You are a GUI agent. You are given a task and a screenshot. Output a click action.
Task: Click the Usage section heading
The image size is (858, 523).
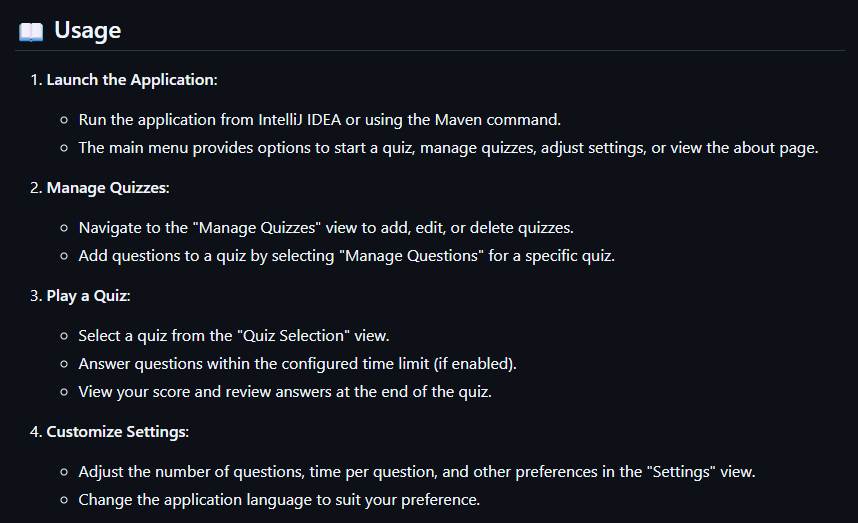tap(87, 31)
